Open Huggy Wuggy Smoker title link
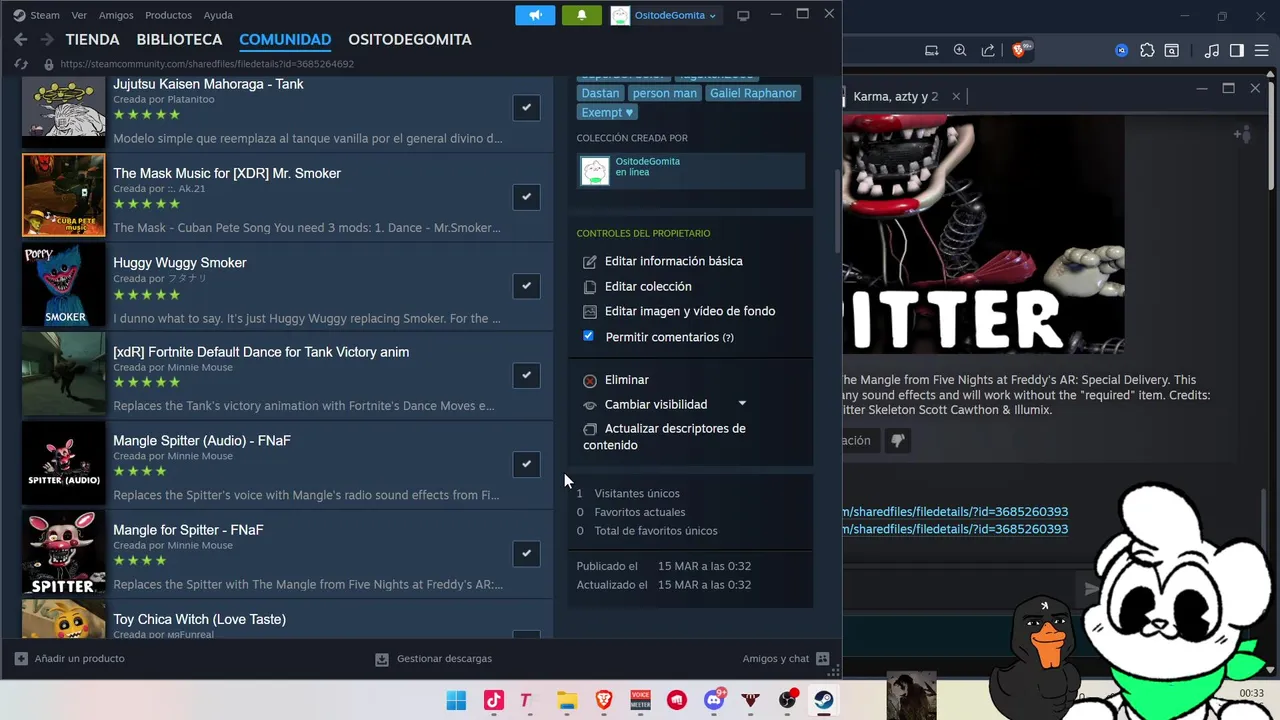This screenshot has width=1280, height=720. pos(180,262)
